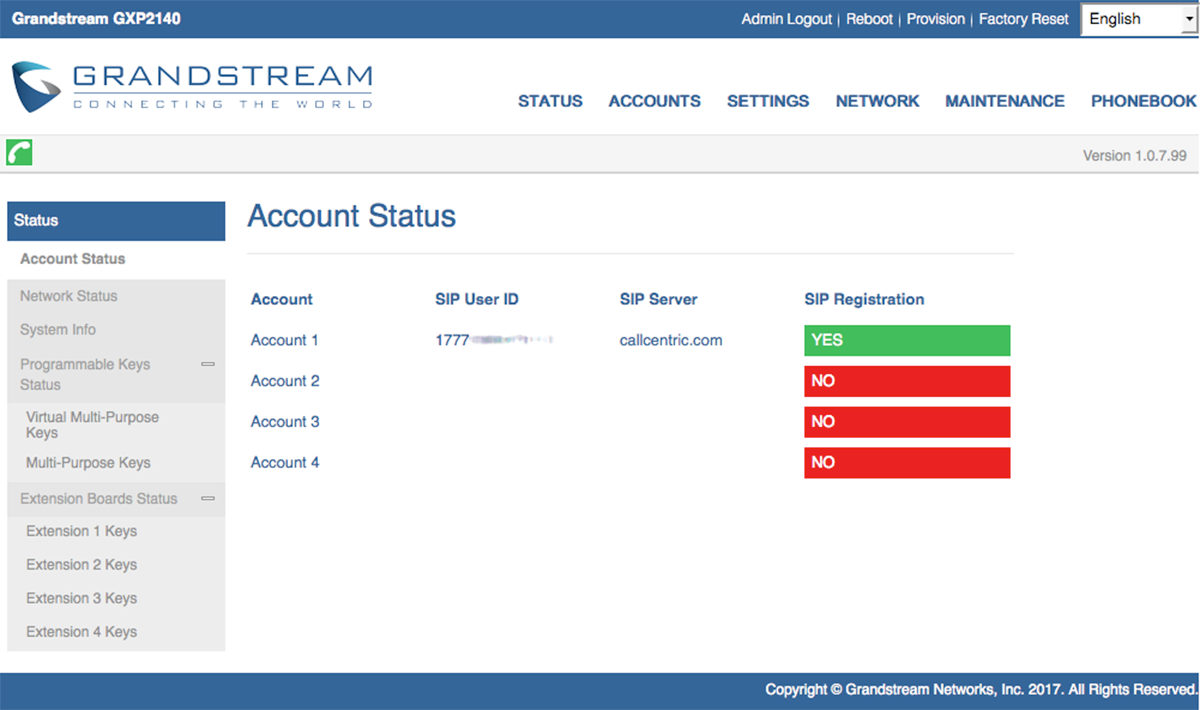
Task: Click the Reboot link
Action: click(870, 19)
